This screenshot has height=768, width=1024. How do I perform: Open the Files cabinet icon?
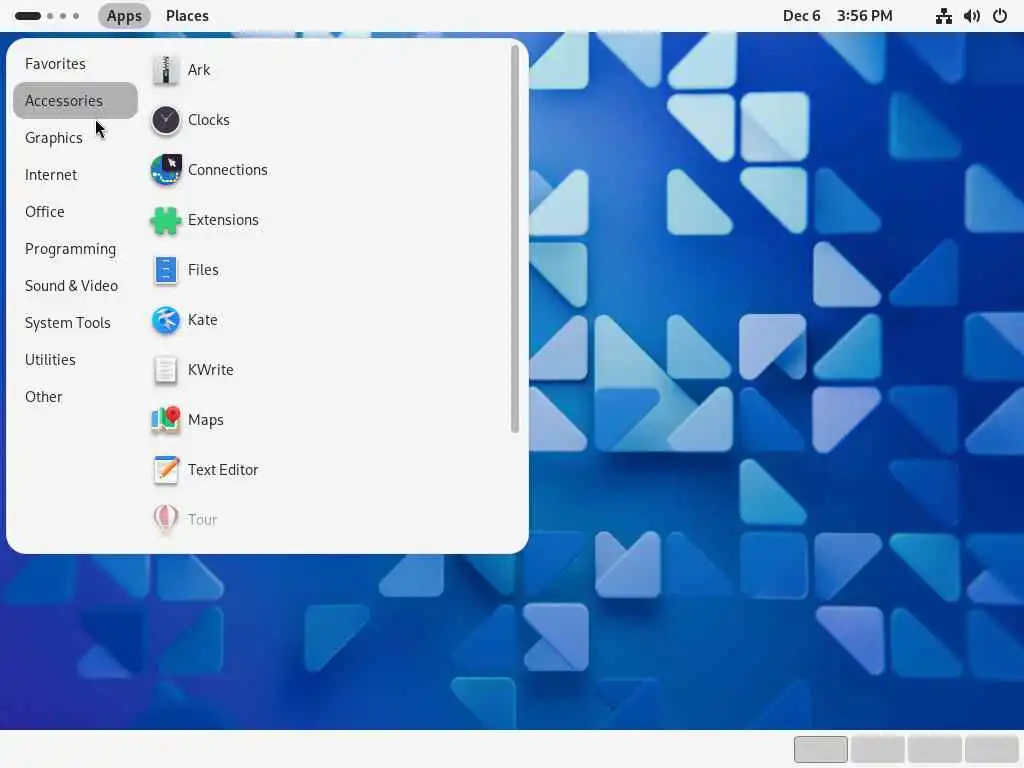pos(166,270)
